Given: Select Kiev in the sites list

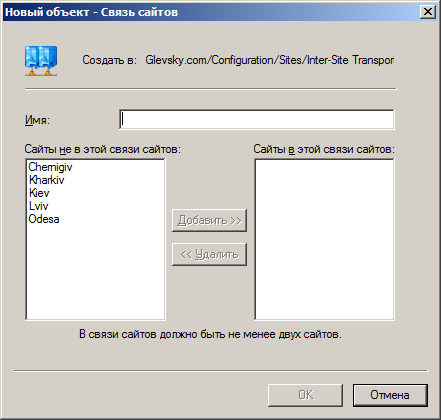Looking at the screenshot, I should coord(39,193).
